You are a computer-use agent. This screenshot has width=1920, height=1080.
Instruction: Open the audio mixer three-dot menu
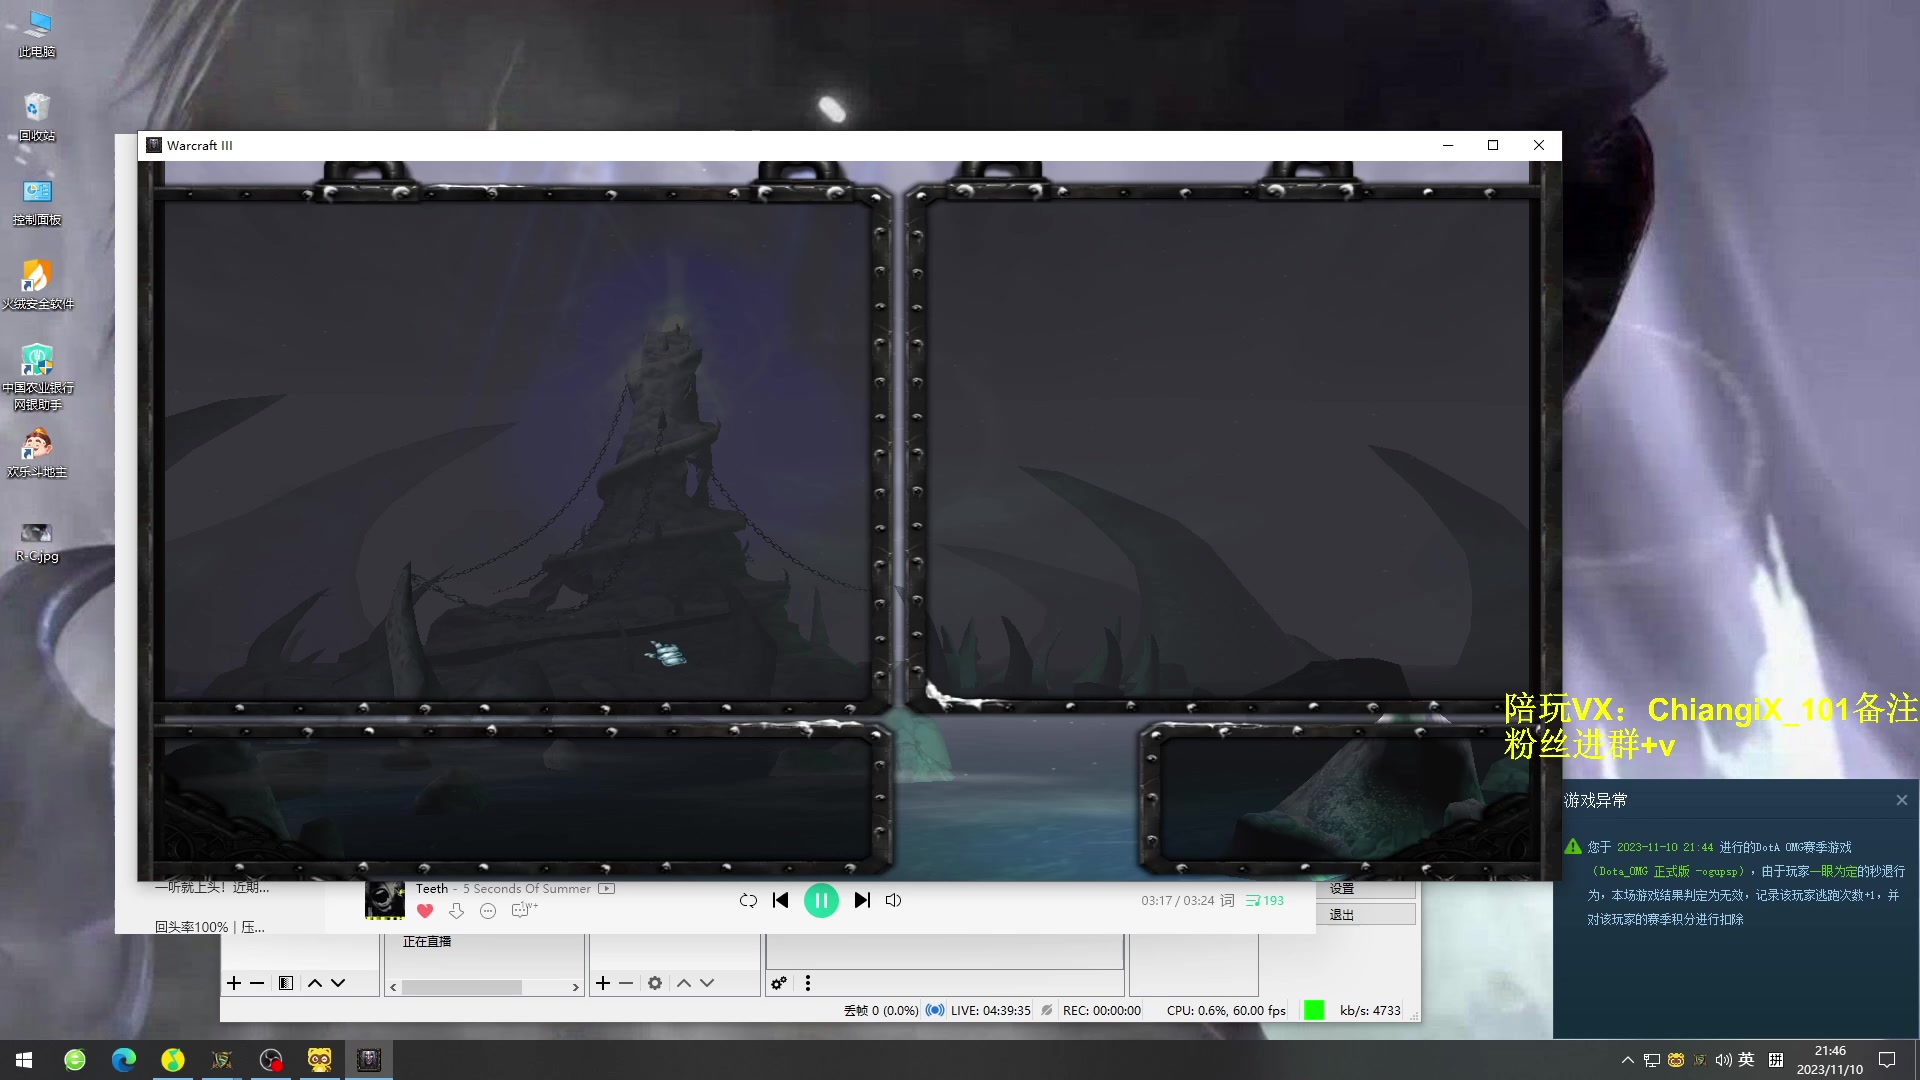pos(808,983)
